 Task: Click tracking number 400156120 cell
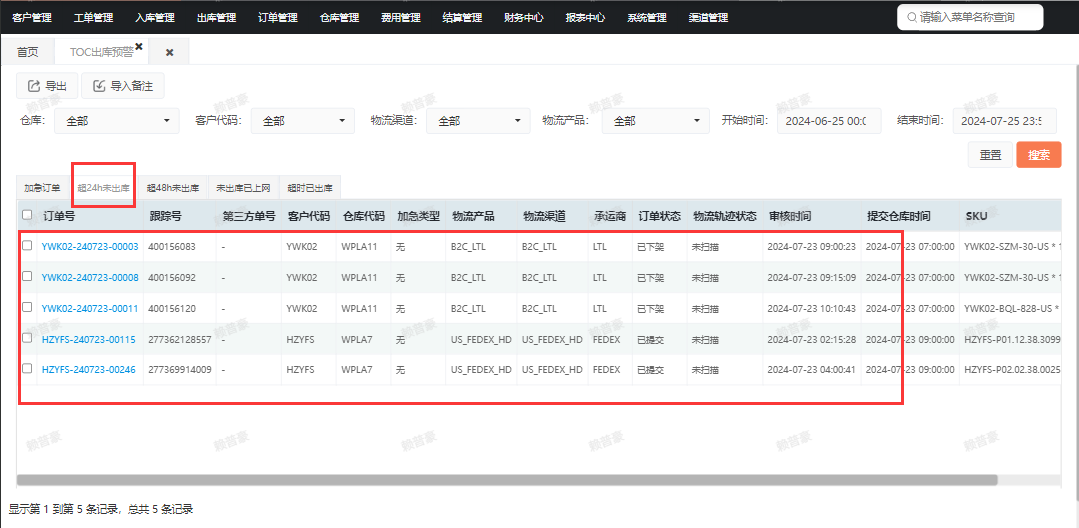[x=171, y=308]
